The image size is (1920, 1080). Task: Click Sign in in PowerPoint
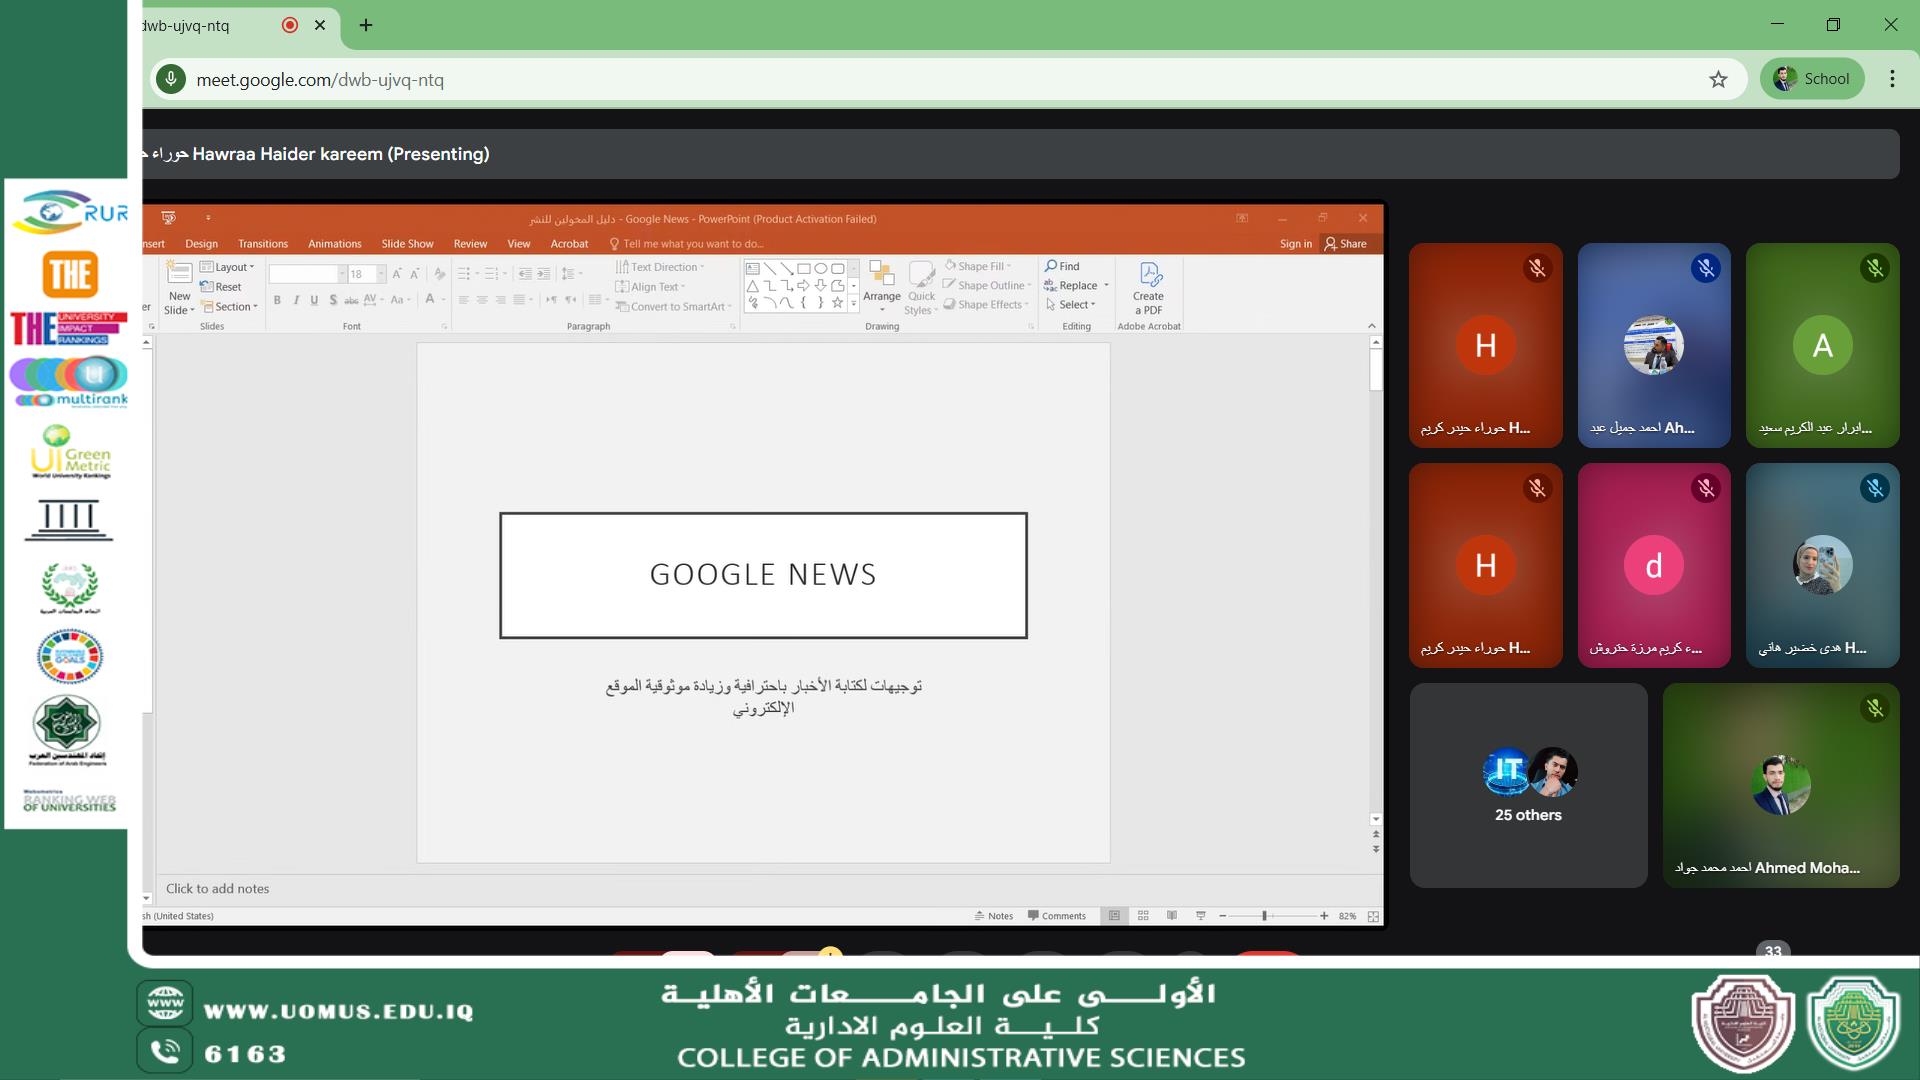pyautogui.click(x=1295, y=244)
